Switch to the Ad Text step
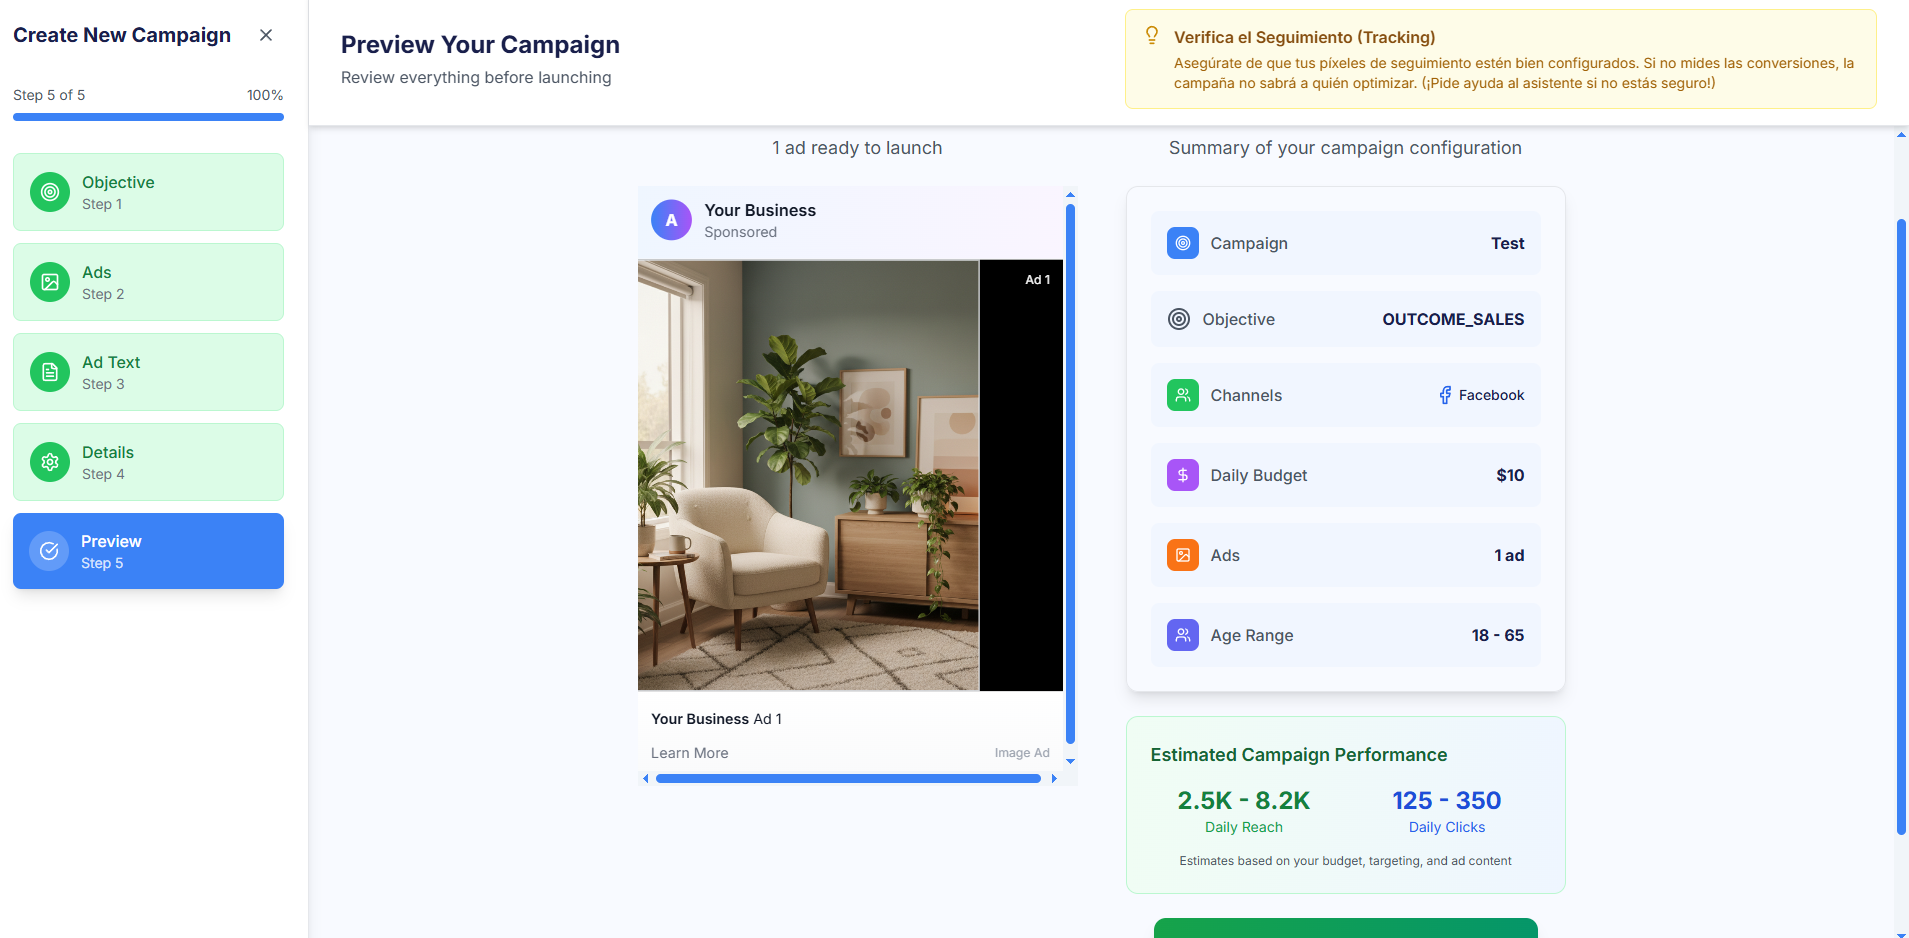This screenshot has width=1909, height=938. (148, 372)
